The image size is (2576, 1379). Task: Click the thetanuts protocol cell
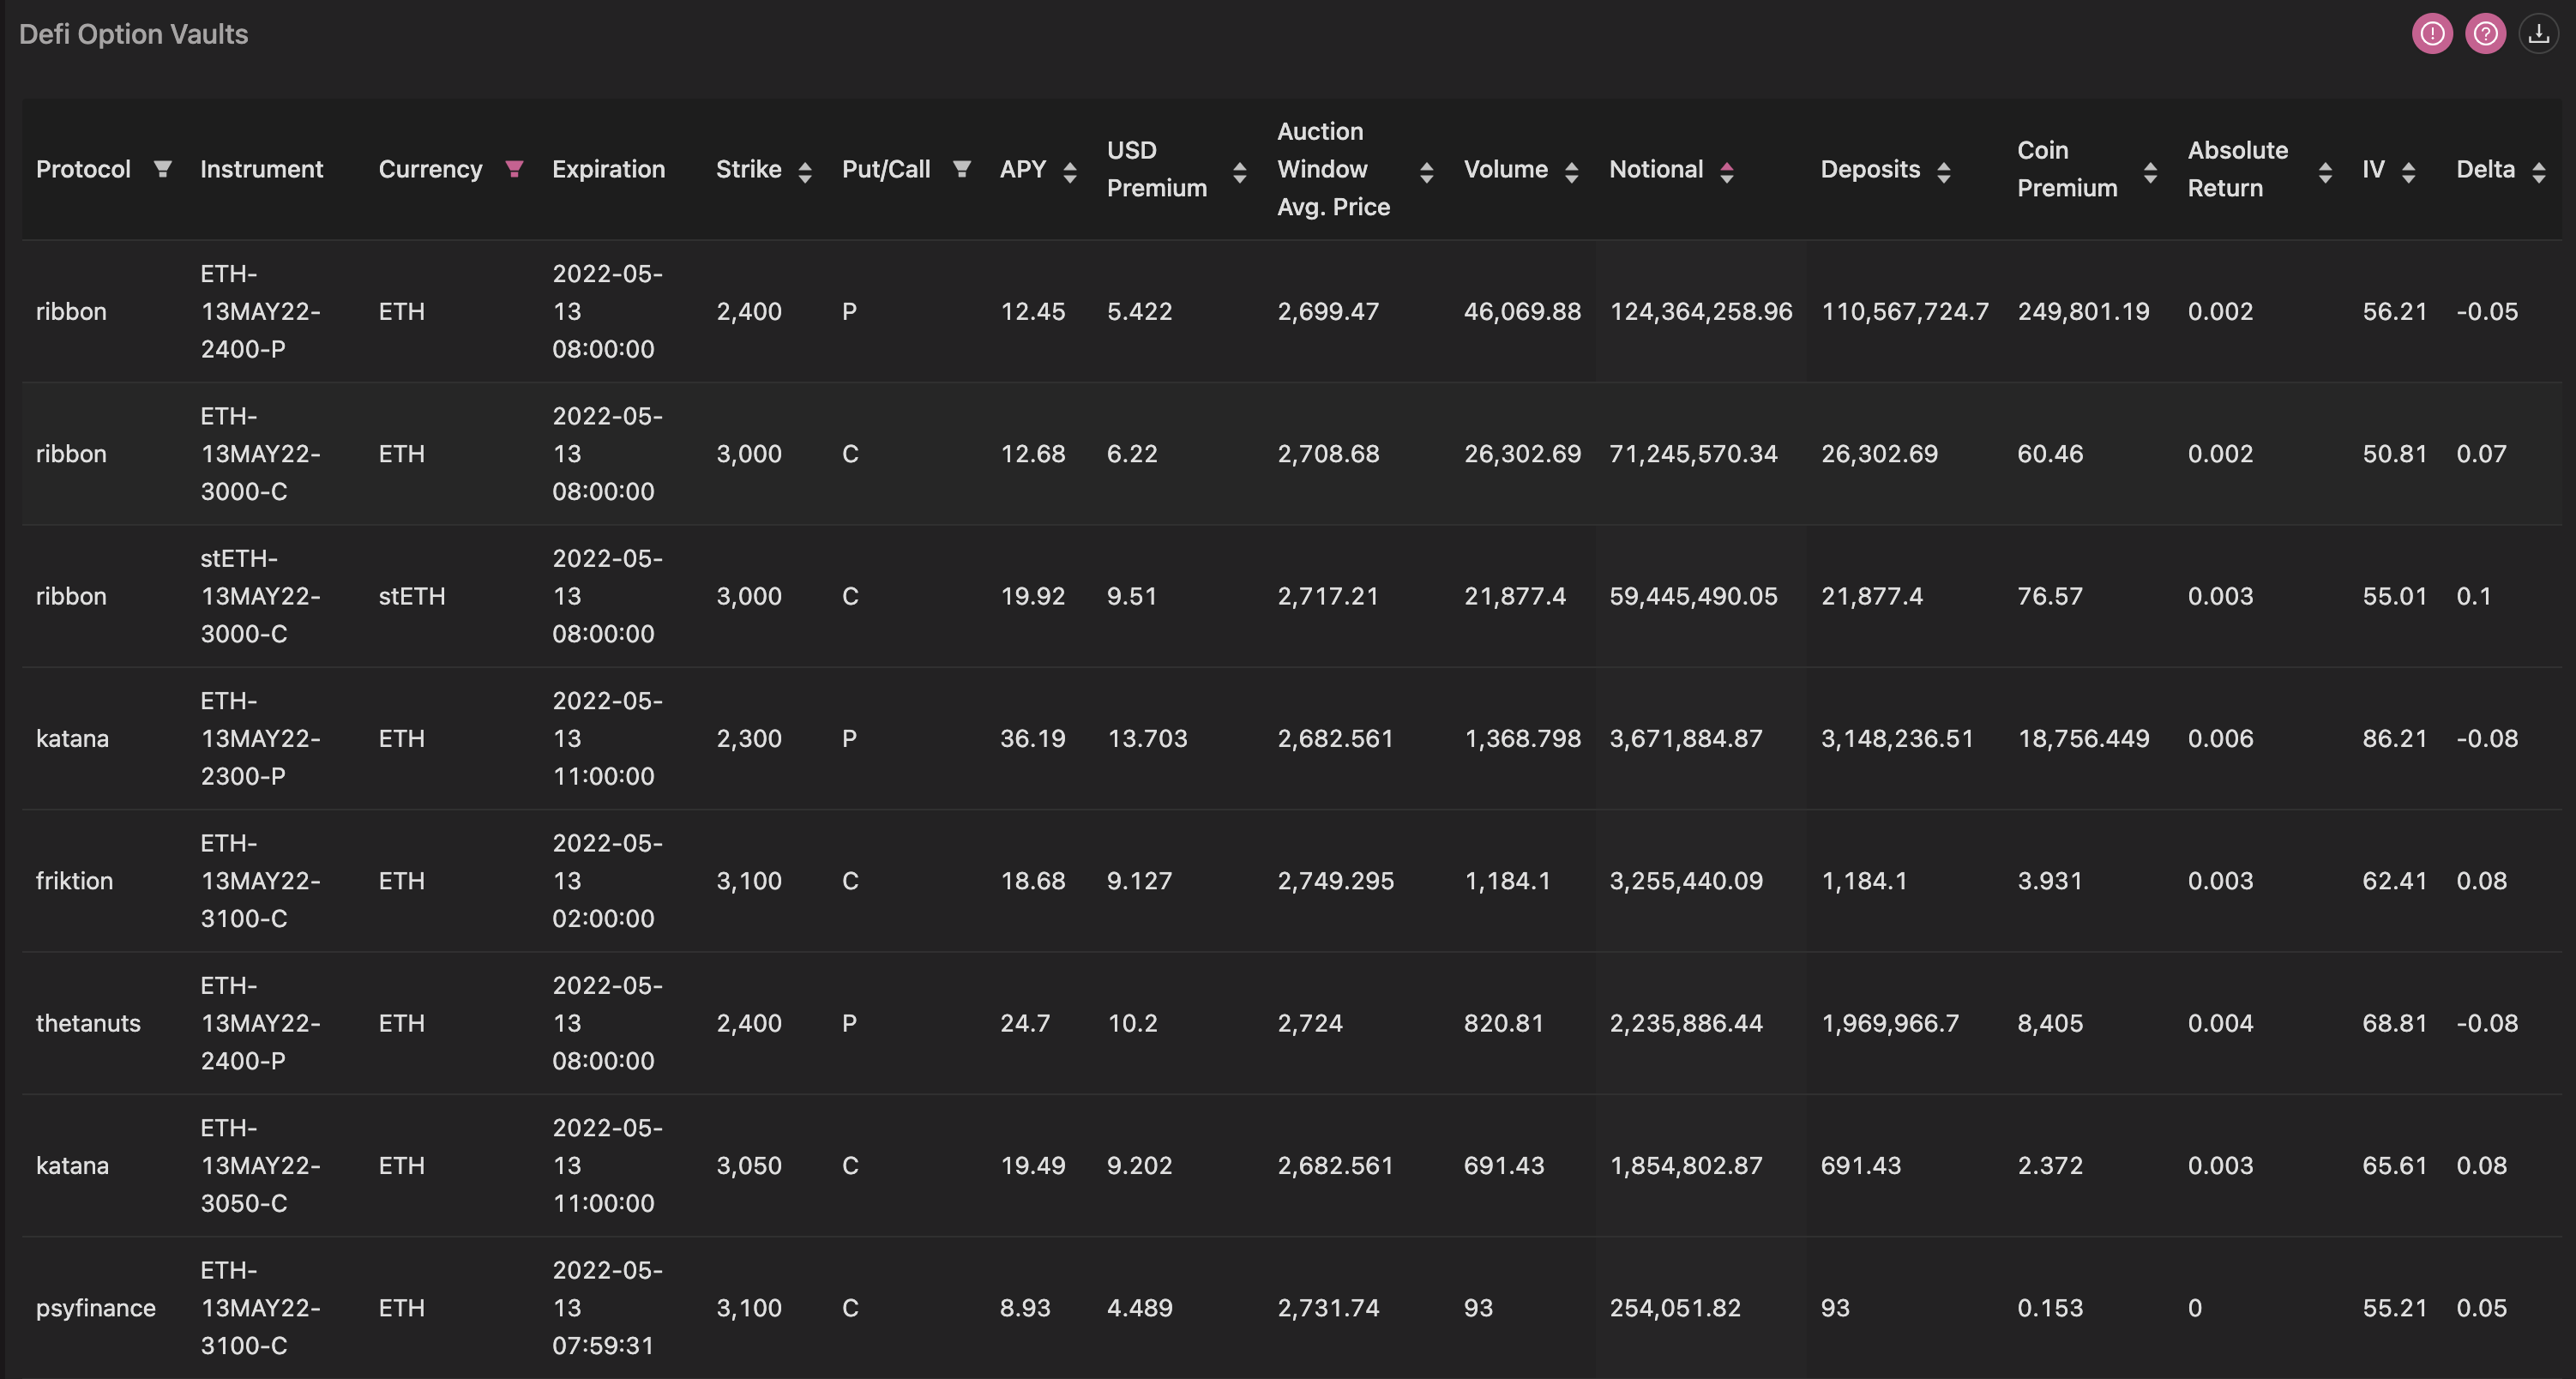(x=88, y=1023)
